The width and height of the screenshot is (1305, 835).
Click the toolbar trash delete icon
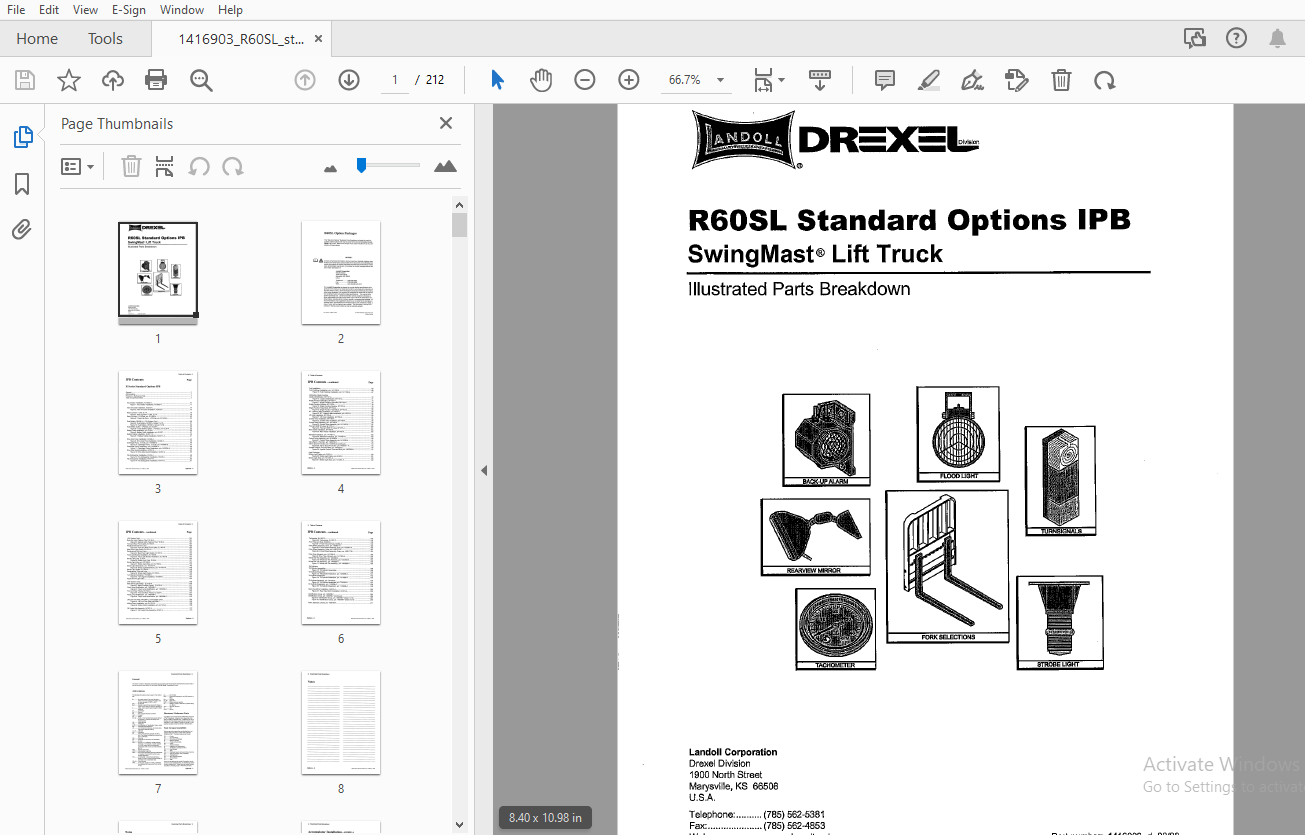(x=1061, y=80)
